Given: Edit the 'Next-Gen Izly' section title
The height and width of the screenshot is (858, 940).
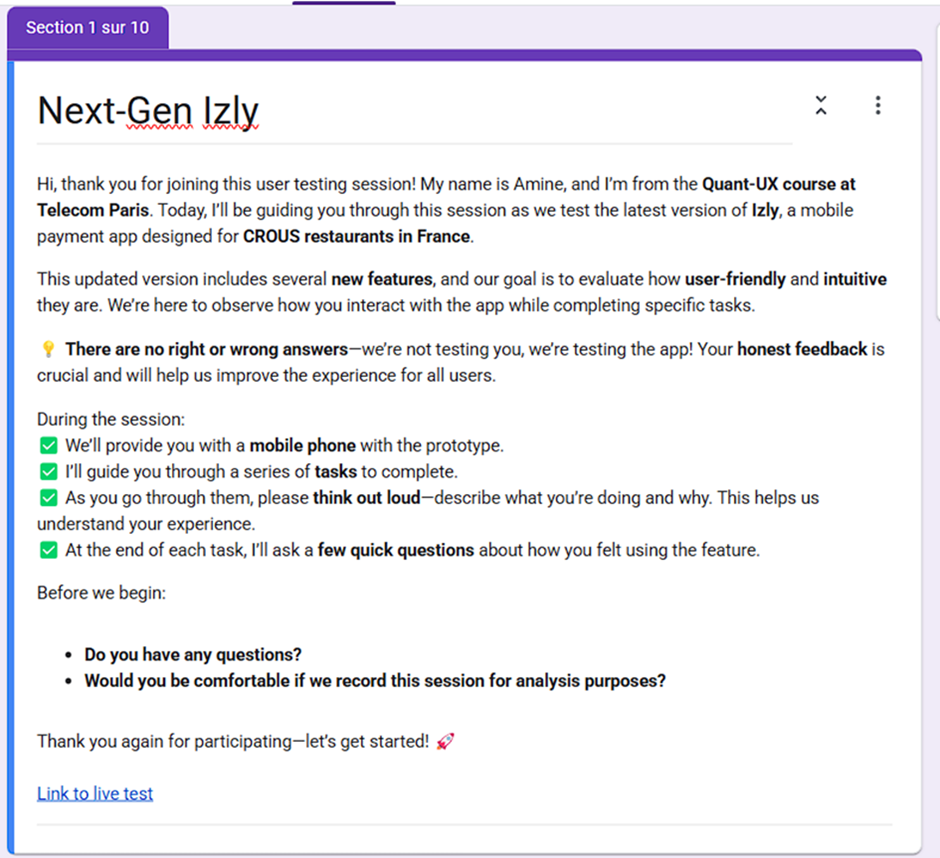Looking at the screenshot, I should pos(148,111).
